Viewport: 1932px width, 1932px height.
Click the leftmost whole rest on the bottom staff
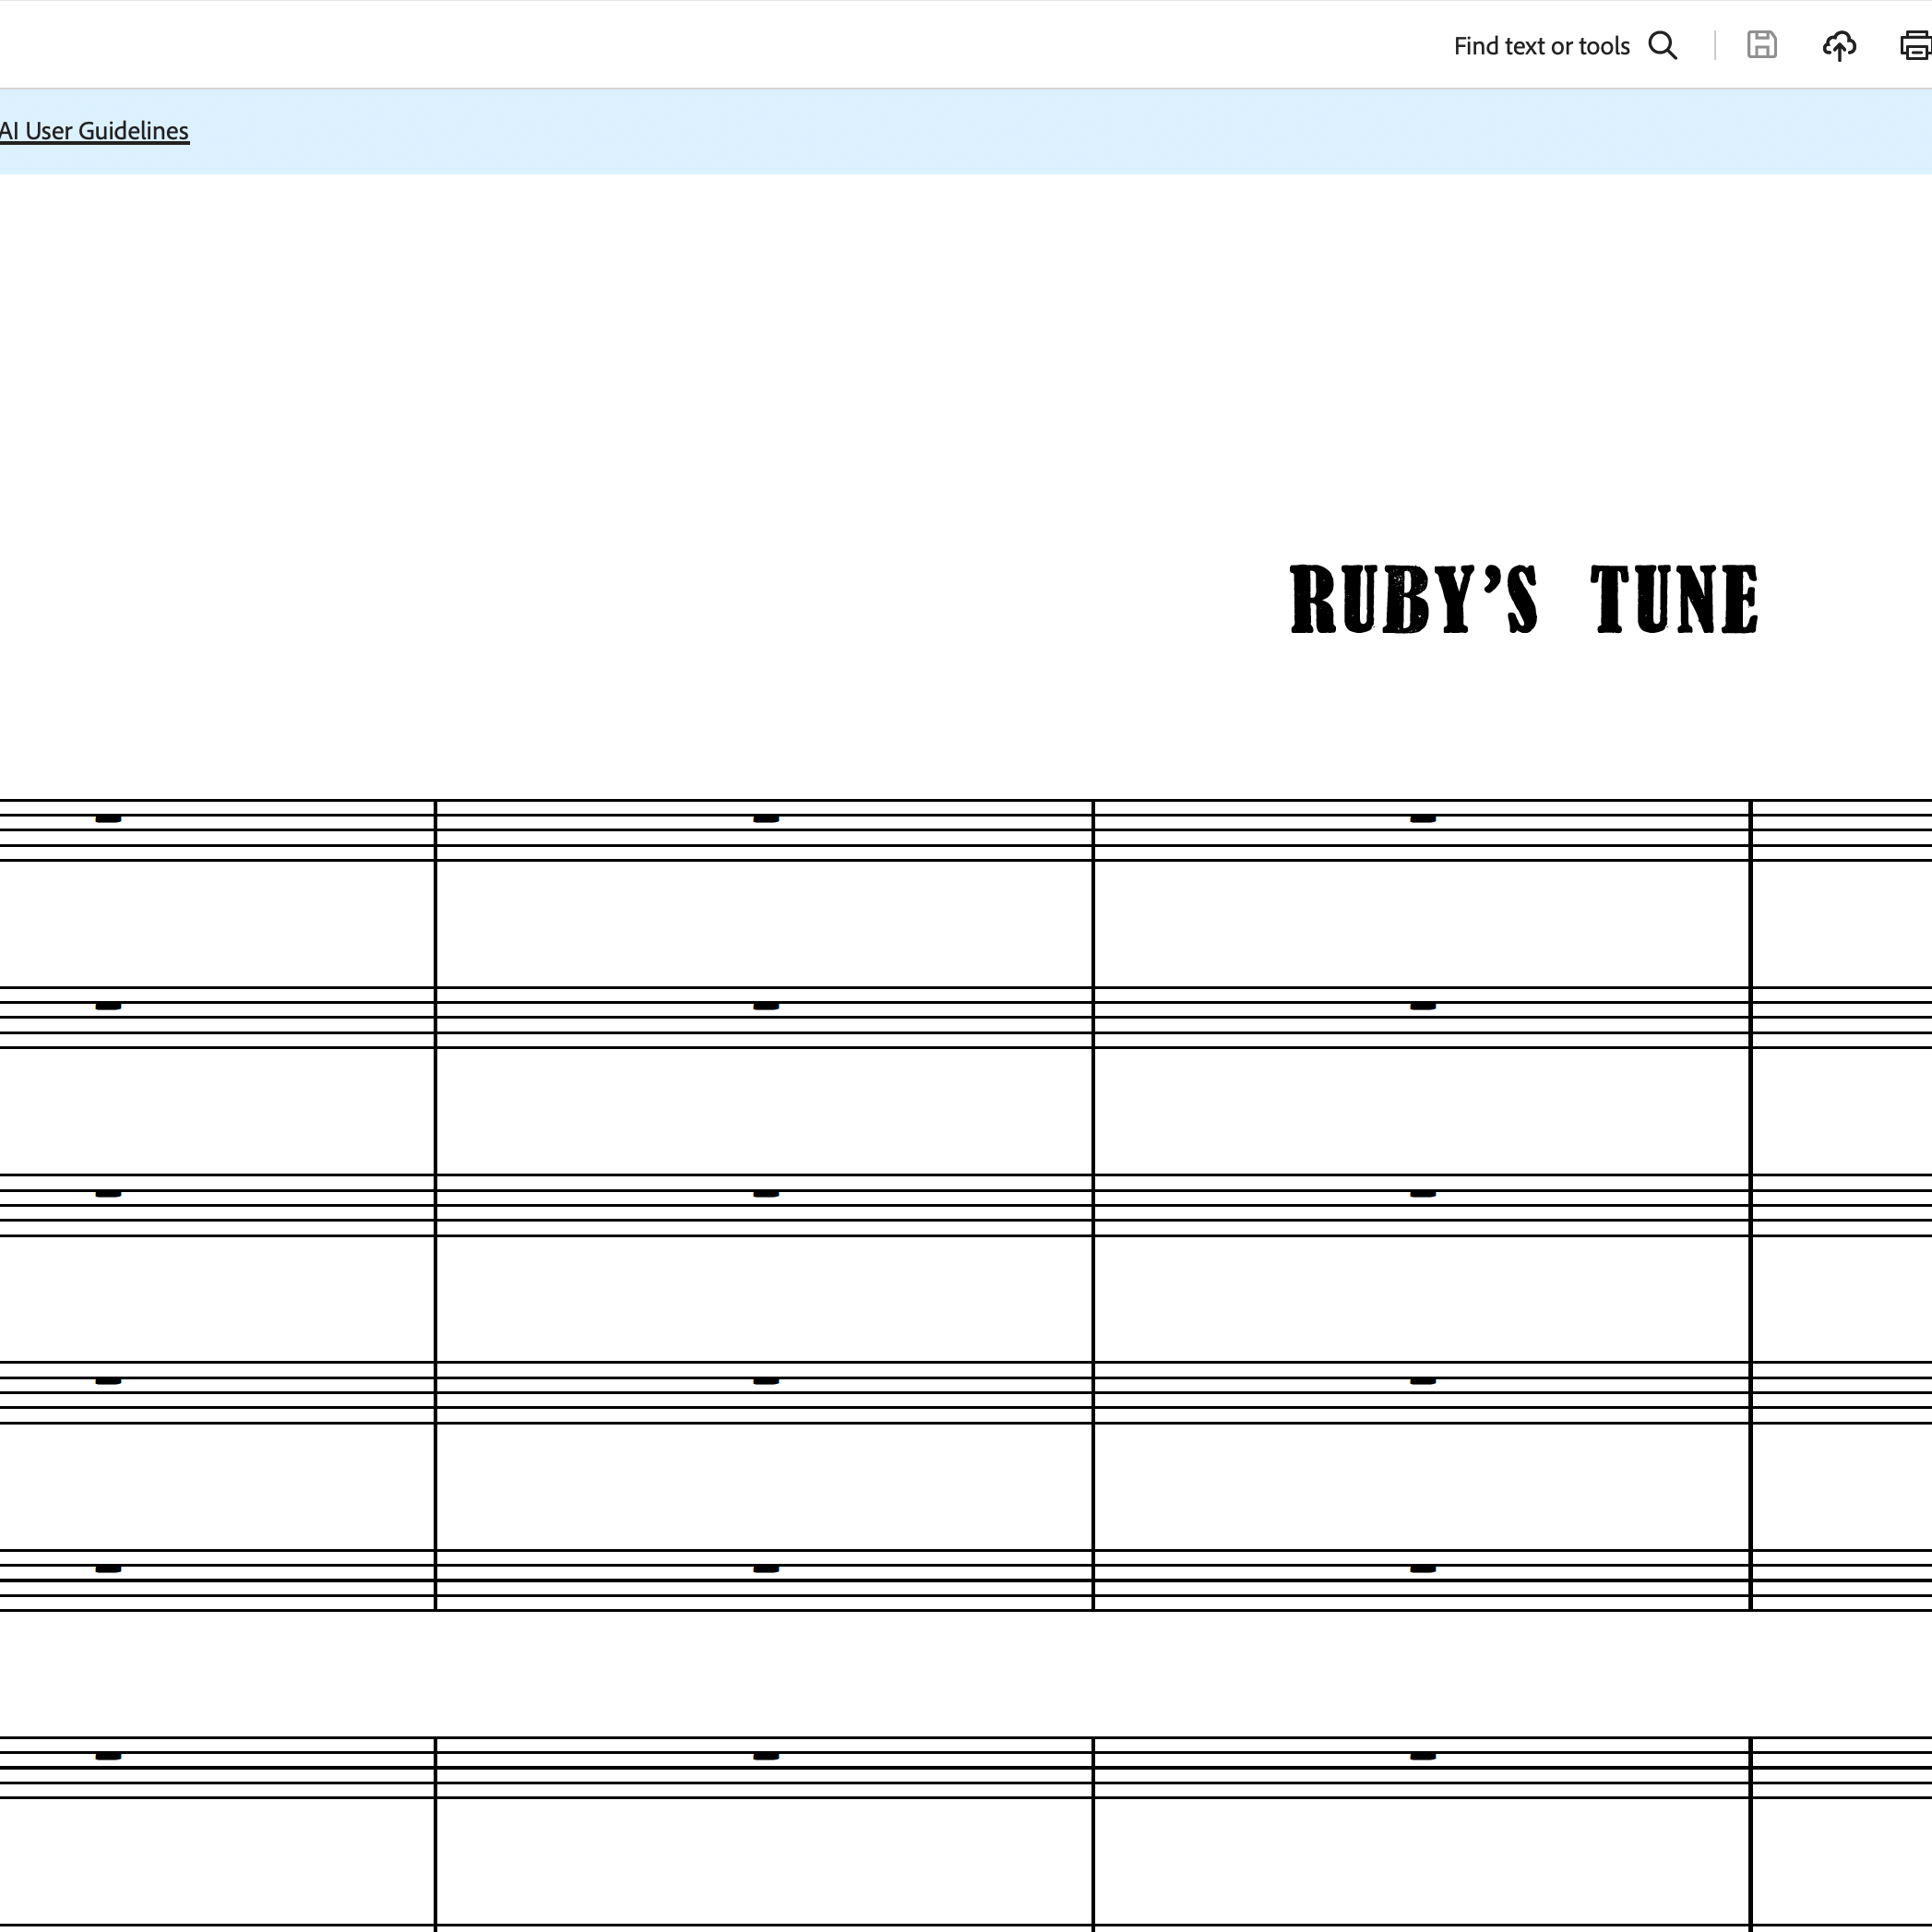[108, 1756]
